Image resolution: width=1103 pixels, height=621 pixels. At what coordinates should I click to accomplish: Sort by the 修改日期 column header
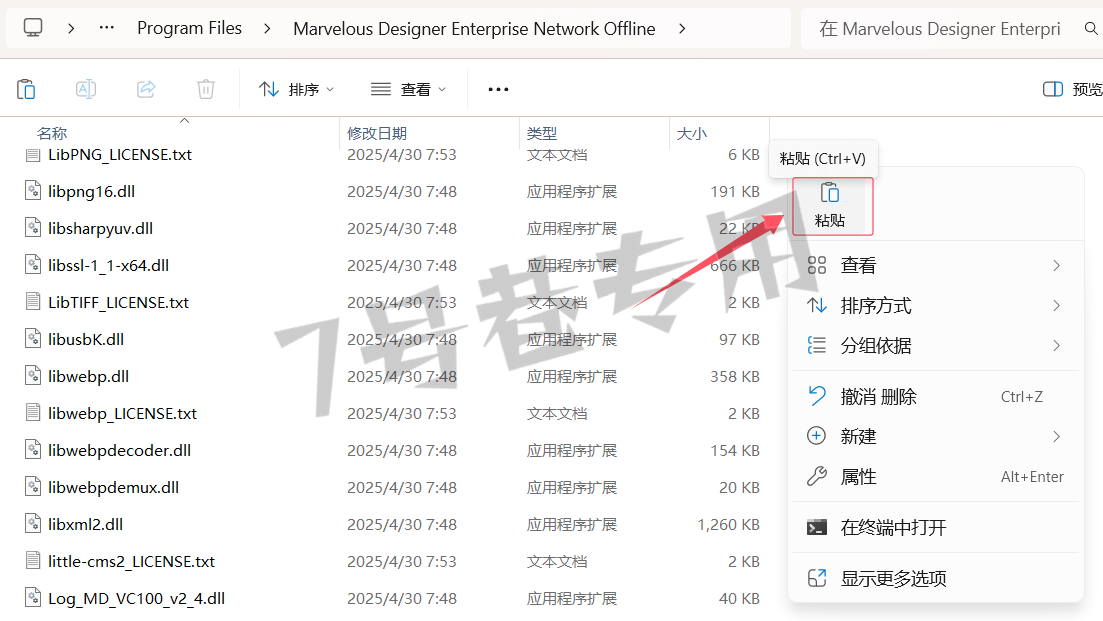[377, 133]
